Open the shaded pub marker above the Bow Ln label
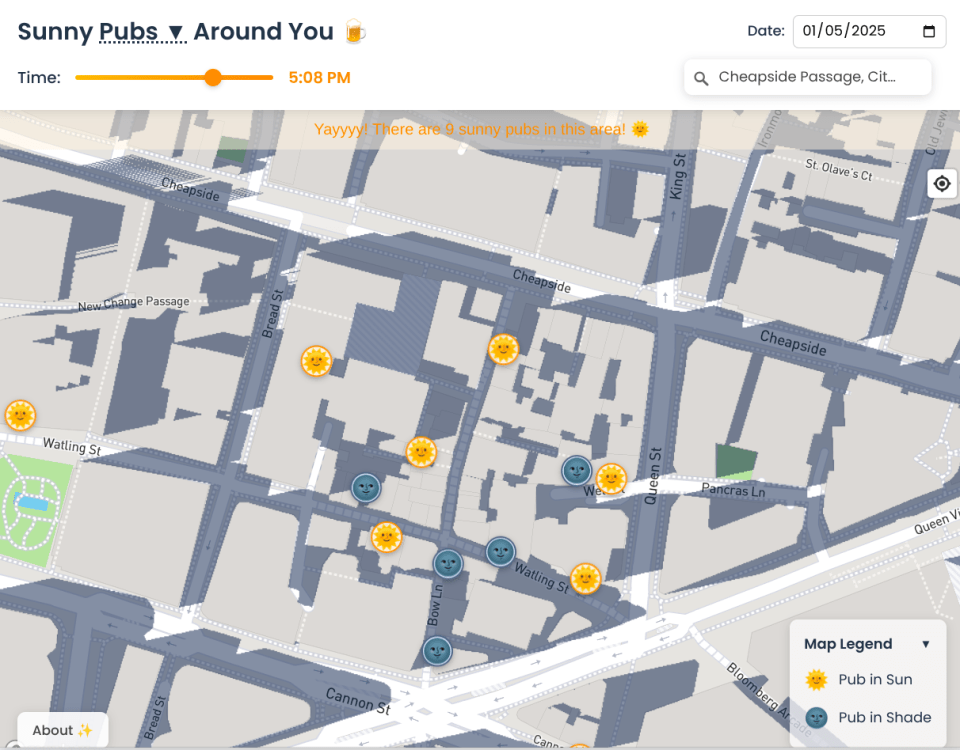Screen dimensions: 960x750 [x=448, y=564]
